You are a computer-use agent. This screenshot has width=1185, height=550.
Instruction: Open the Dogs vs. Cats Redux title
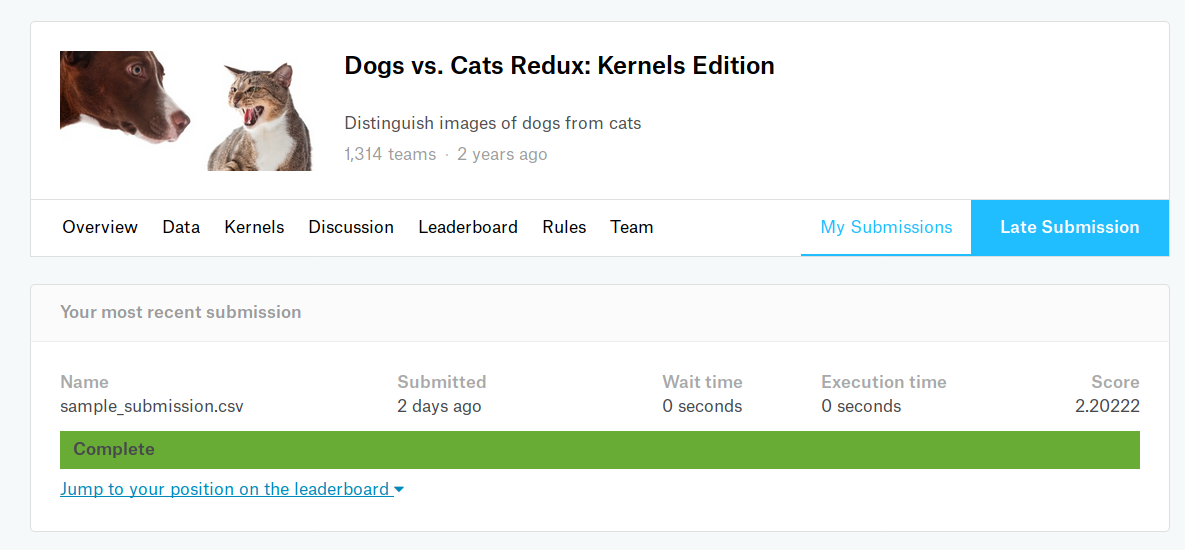[559, 66]
